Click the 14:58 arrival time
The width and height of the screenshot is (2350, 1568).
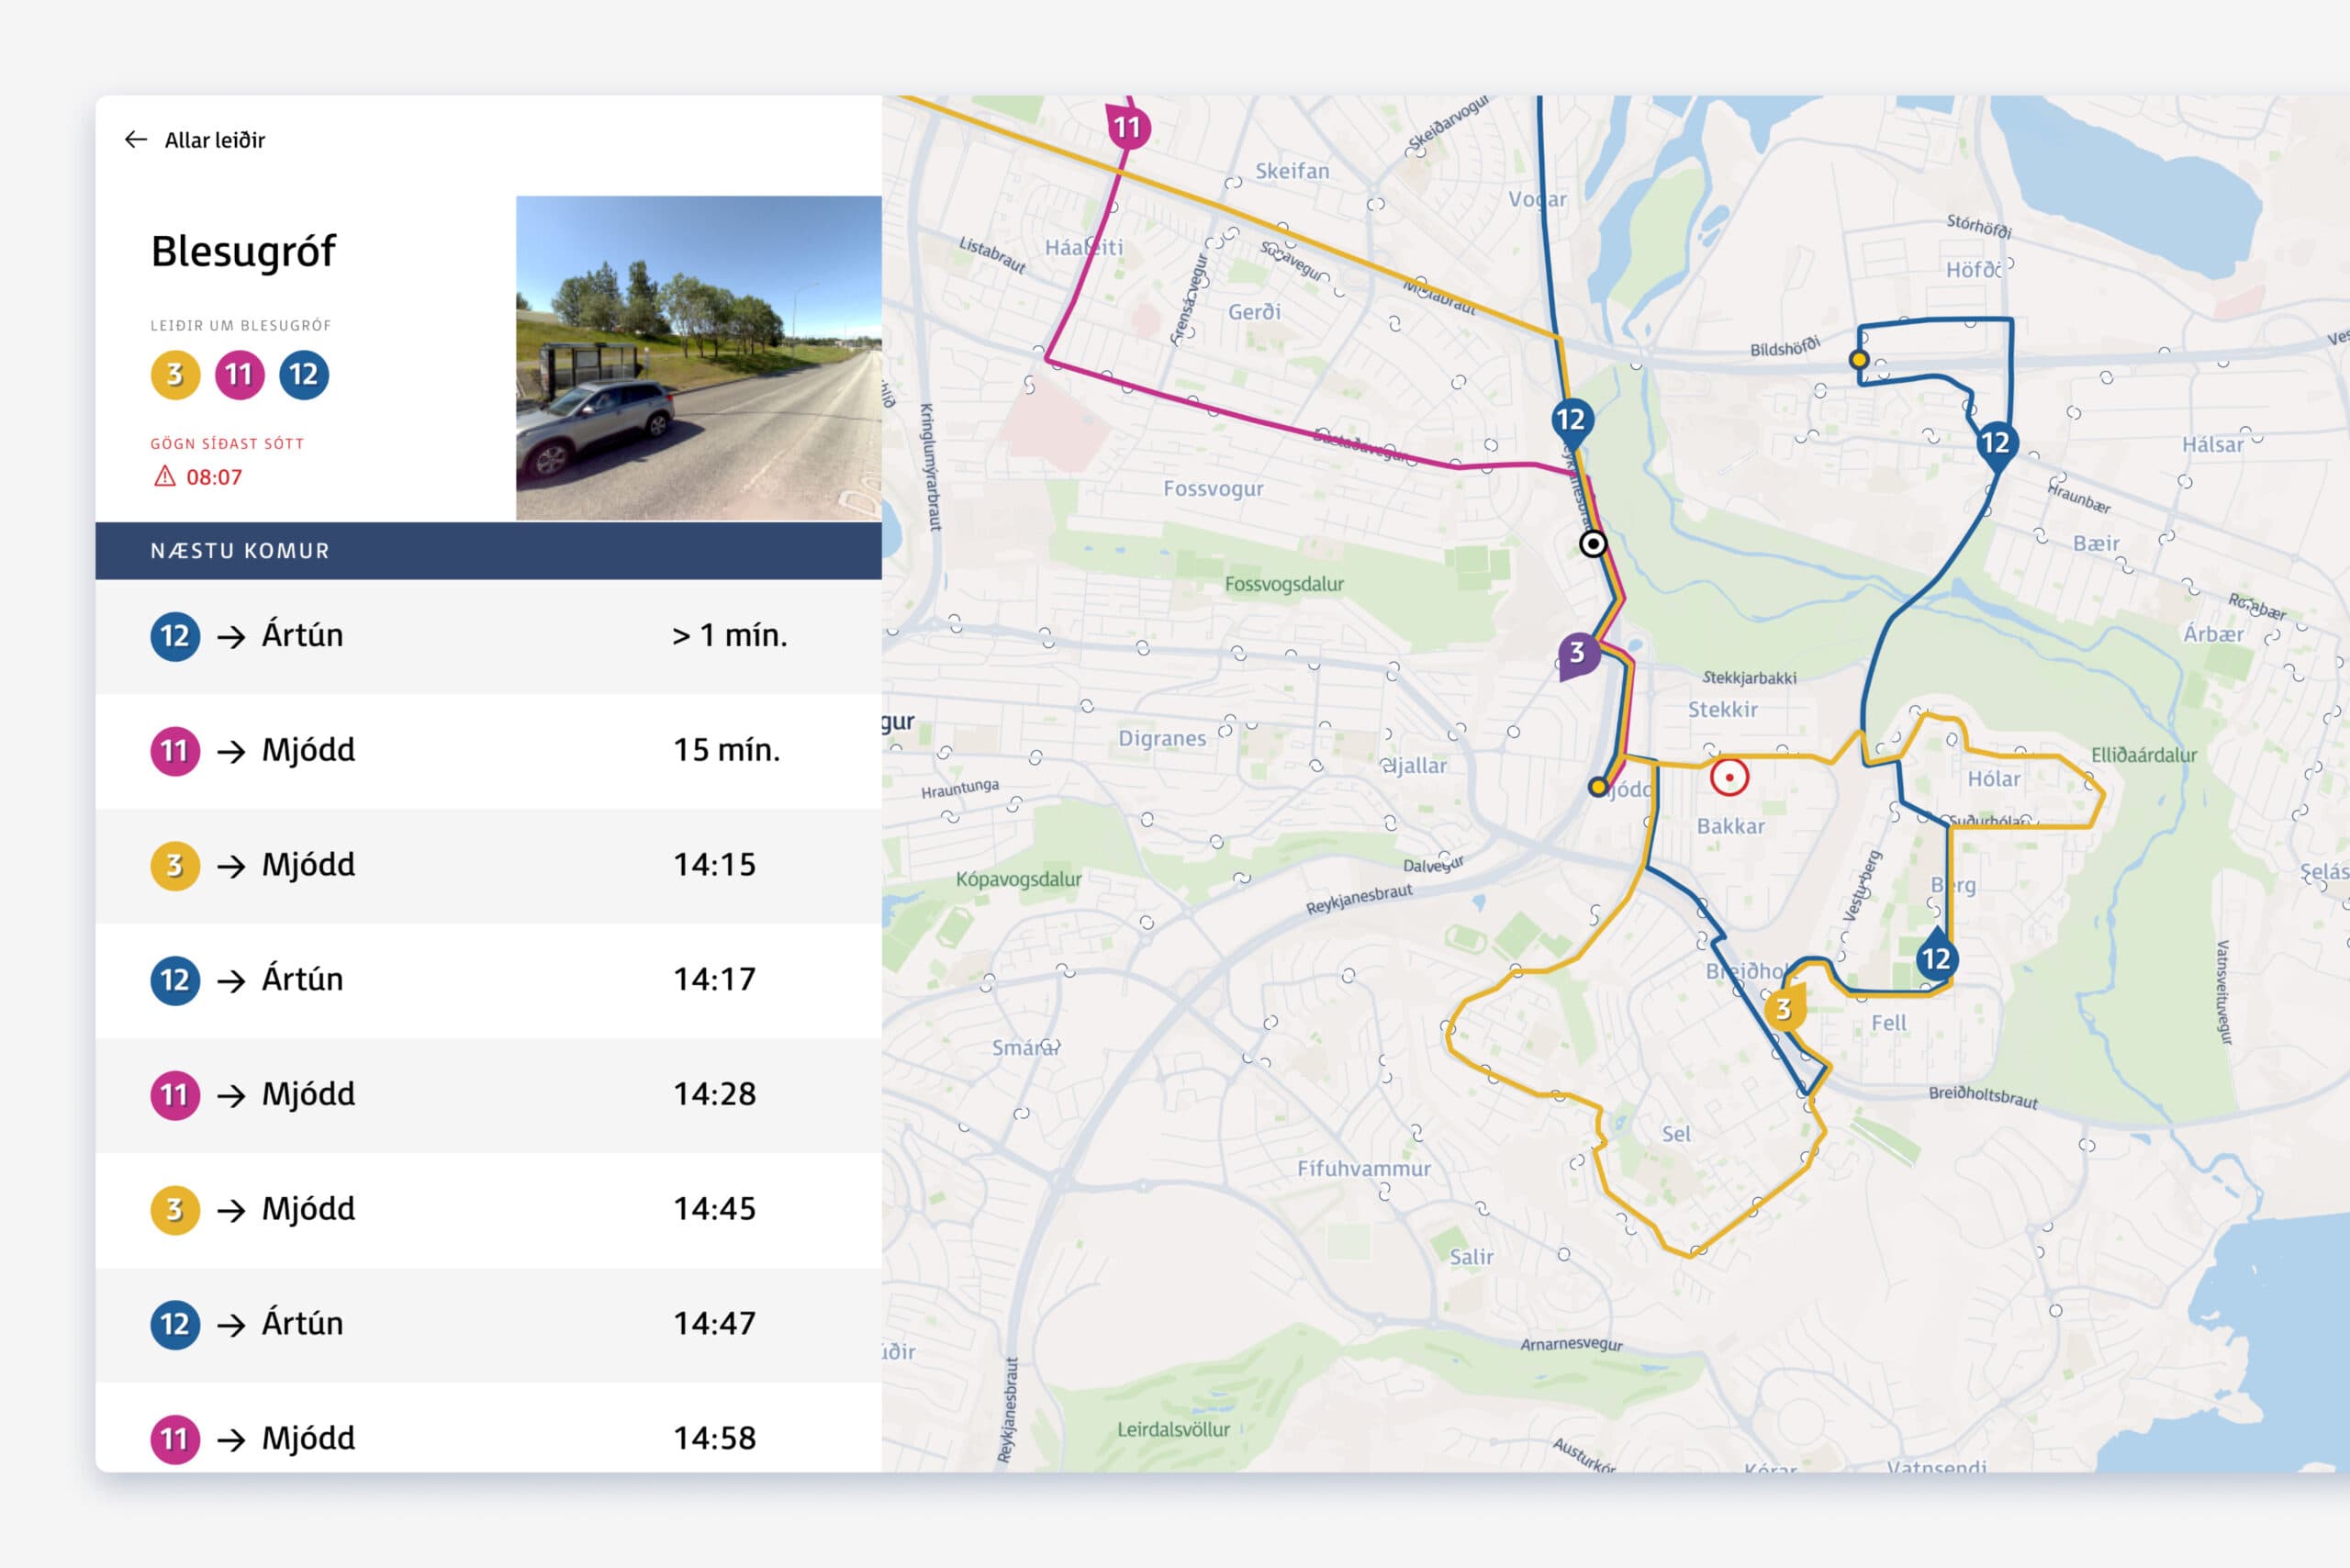coord(714,1439)
